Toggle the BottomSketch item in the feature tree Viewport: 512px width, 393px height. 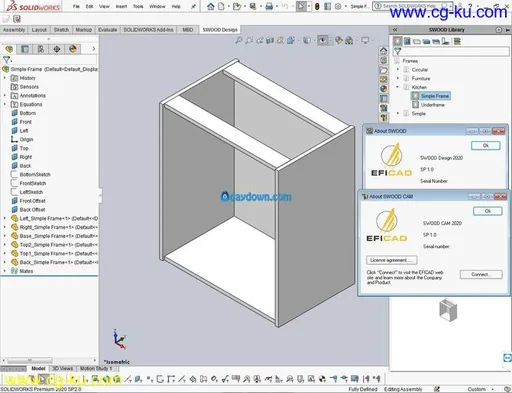[35, 174]
